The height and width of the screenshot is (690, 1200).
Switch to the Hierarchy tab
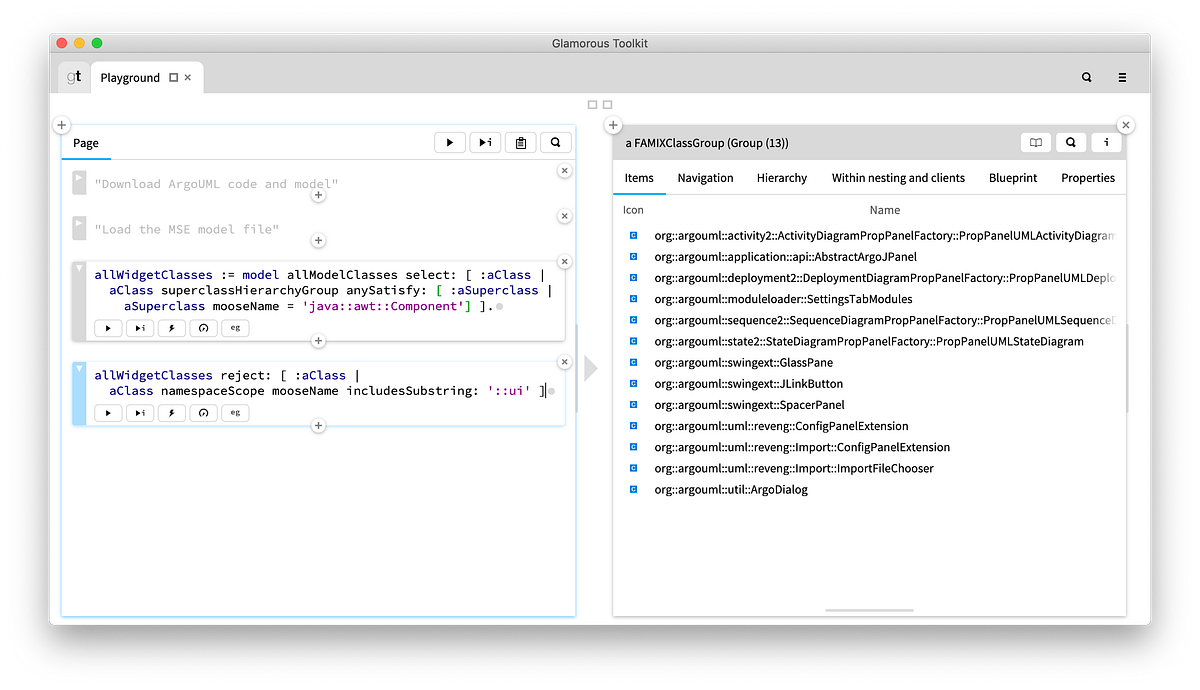point(782,178)
